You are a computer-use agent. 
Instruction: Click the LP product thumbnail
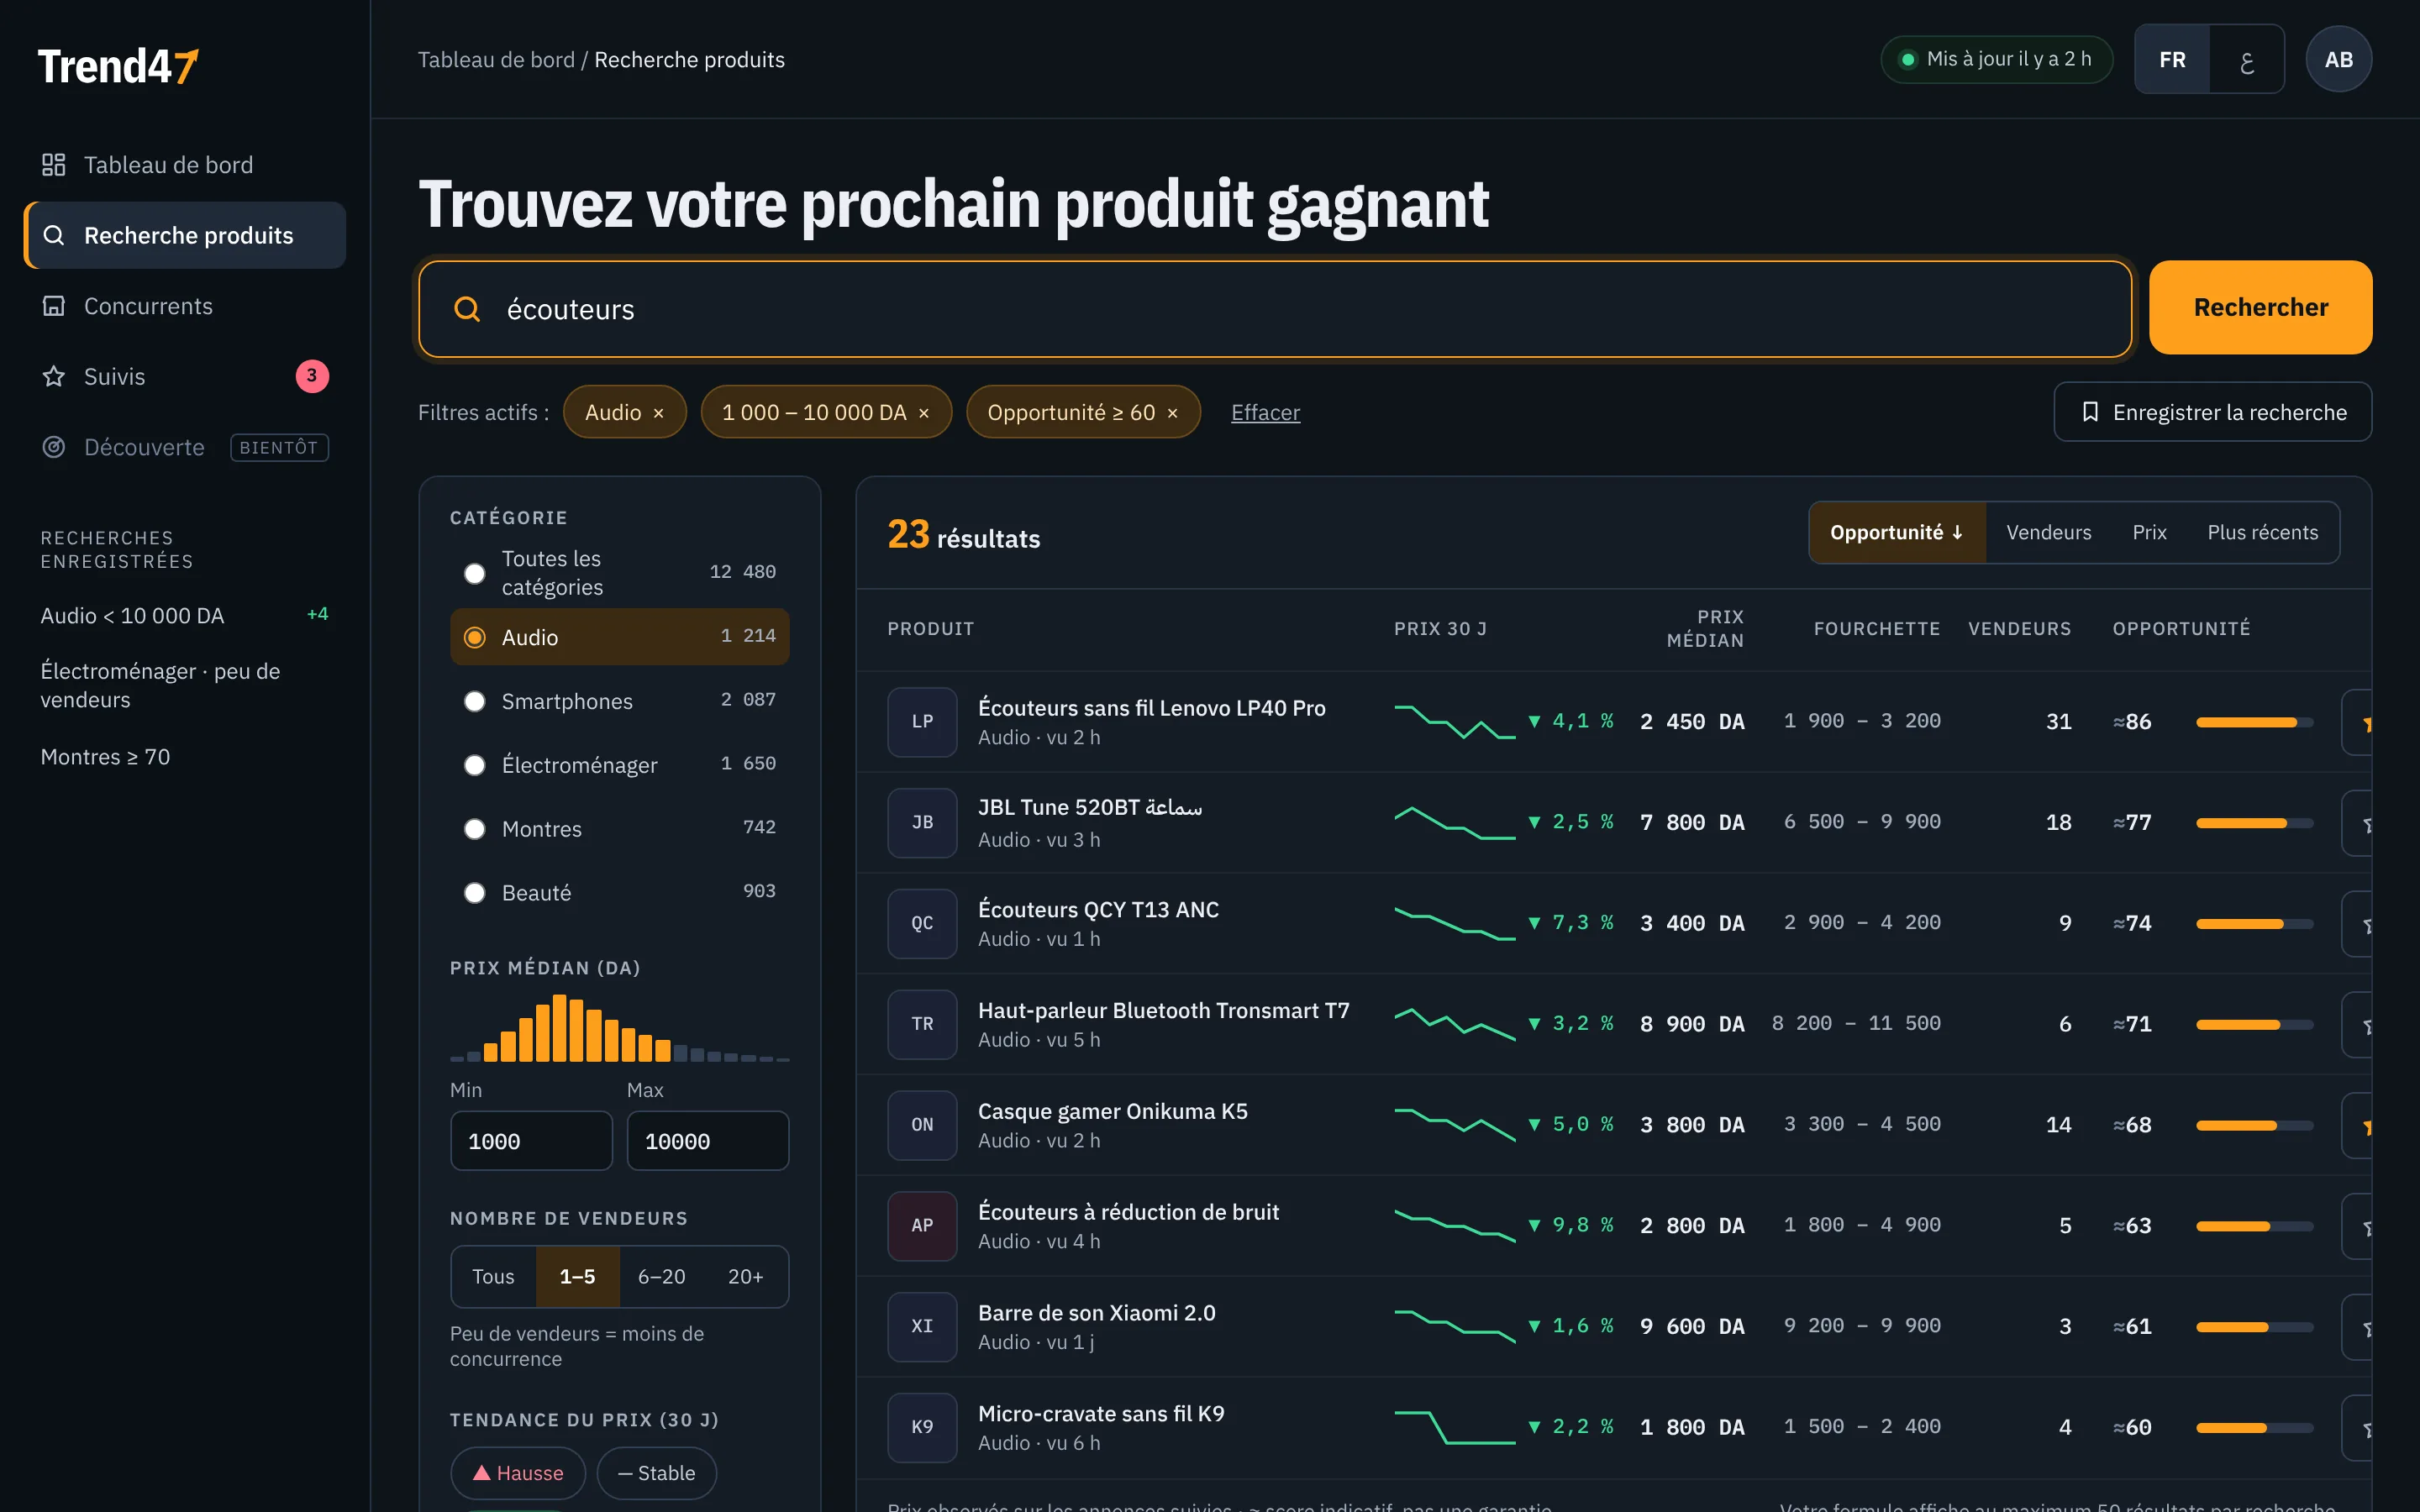point(922,722)
